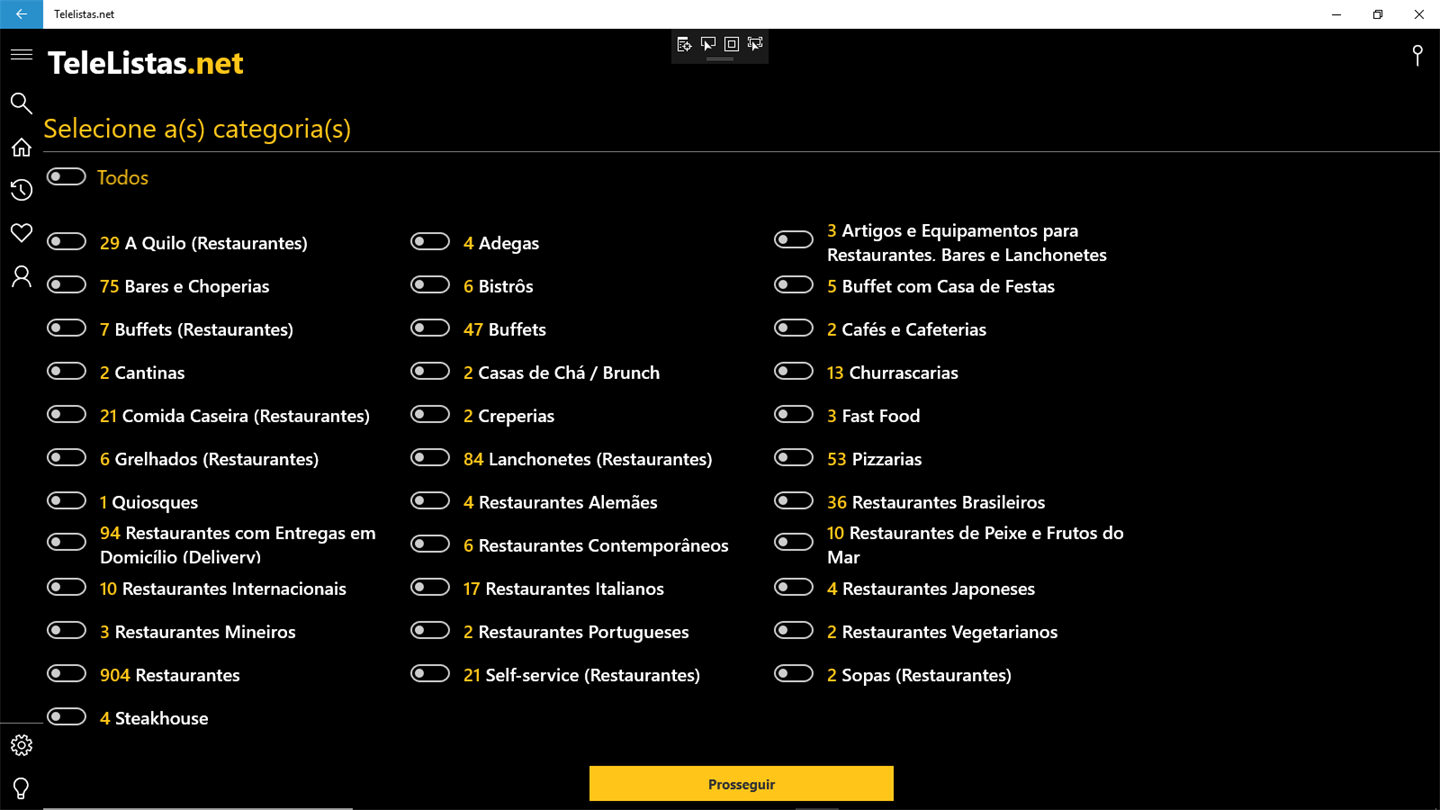The height and width of the screenshot is (810, 1440).
Task: Toggle the Churrascarias switch
Action: tap(794, 371)
